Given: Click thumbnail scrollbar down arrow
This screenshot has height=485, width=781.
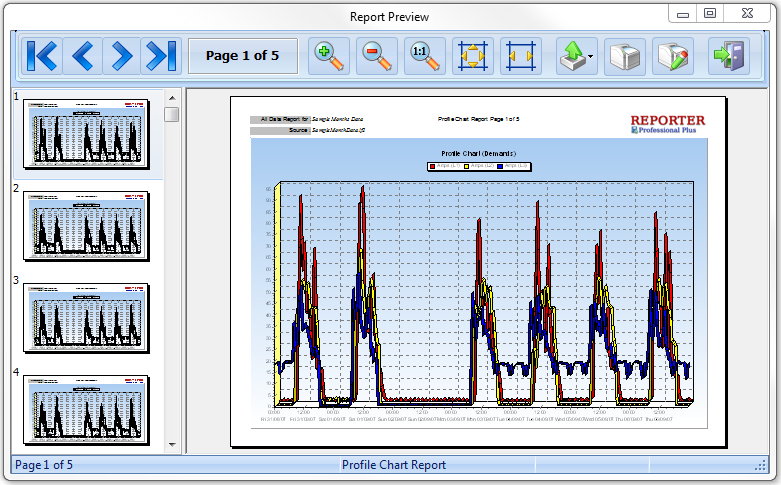Looking at the screenshot, I should pyautogui.click(x=172, y=445).
